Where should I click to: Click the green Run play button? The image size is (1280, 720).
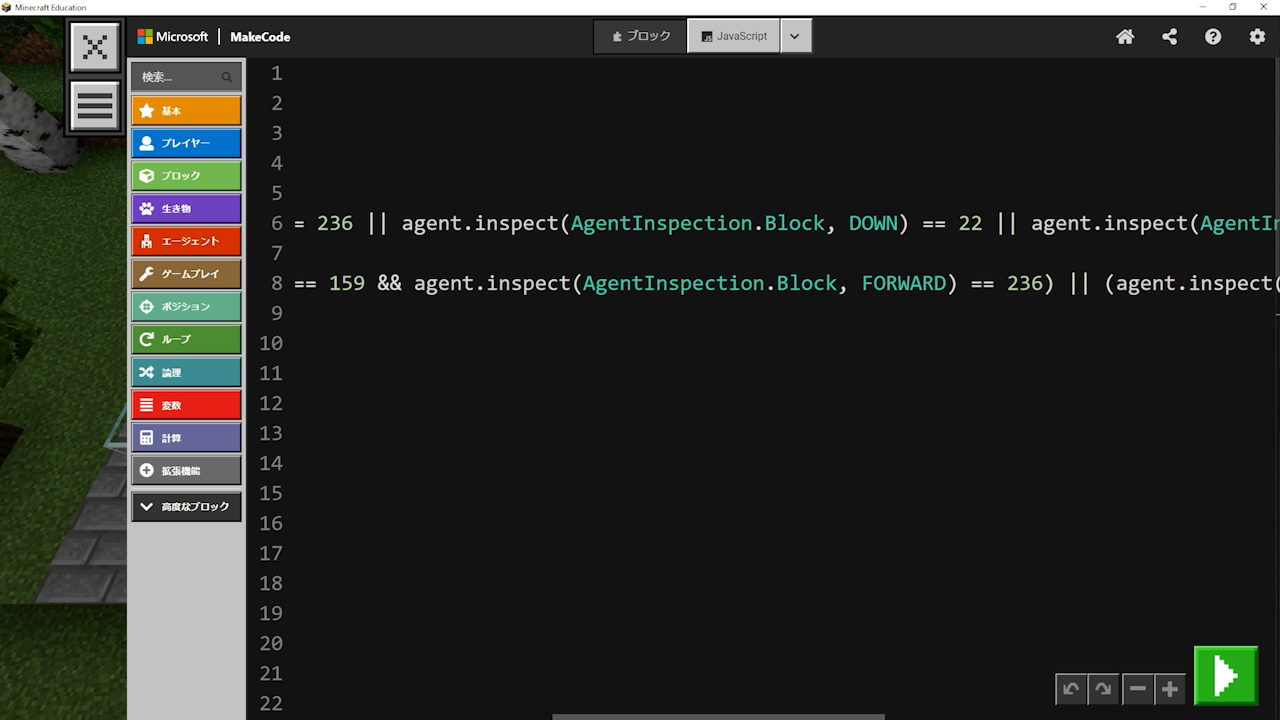tap(1225, 677)
